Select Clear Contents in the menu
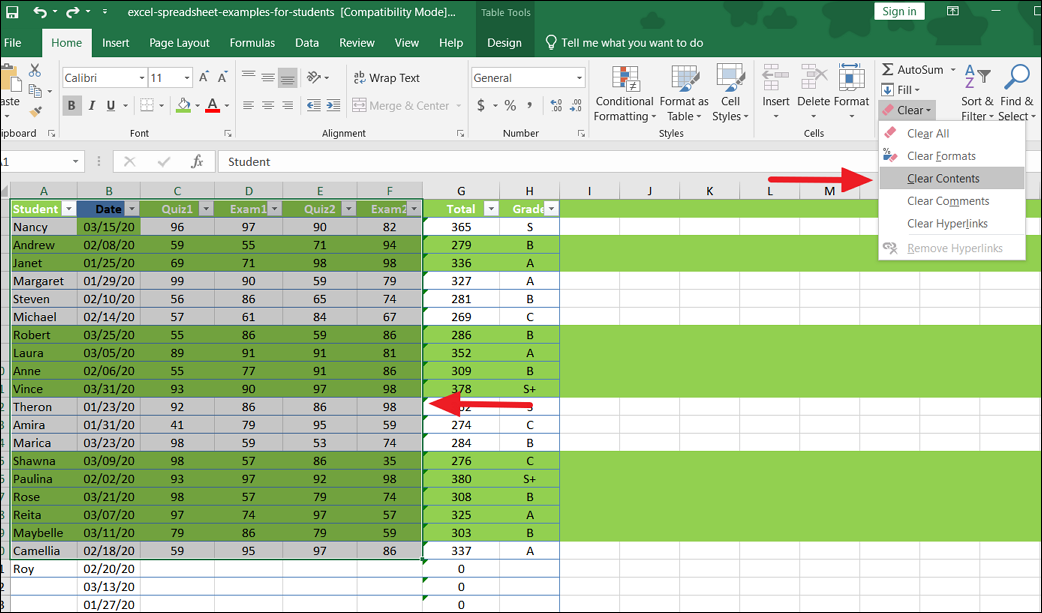 [952, 178]
